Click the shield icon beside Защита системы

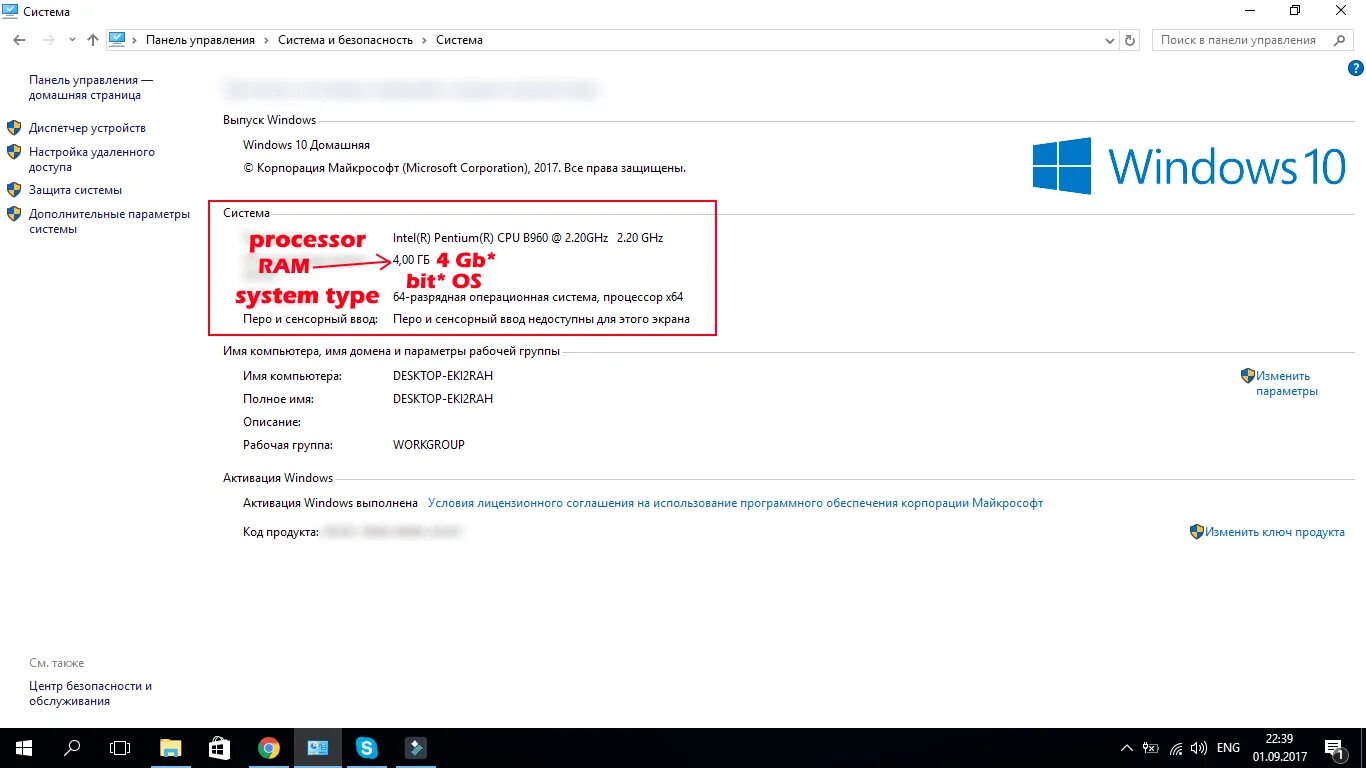(14, 189)
